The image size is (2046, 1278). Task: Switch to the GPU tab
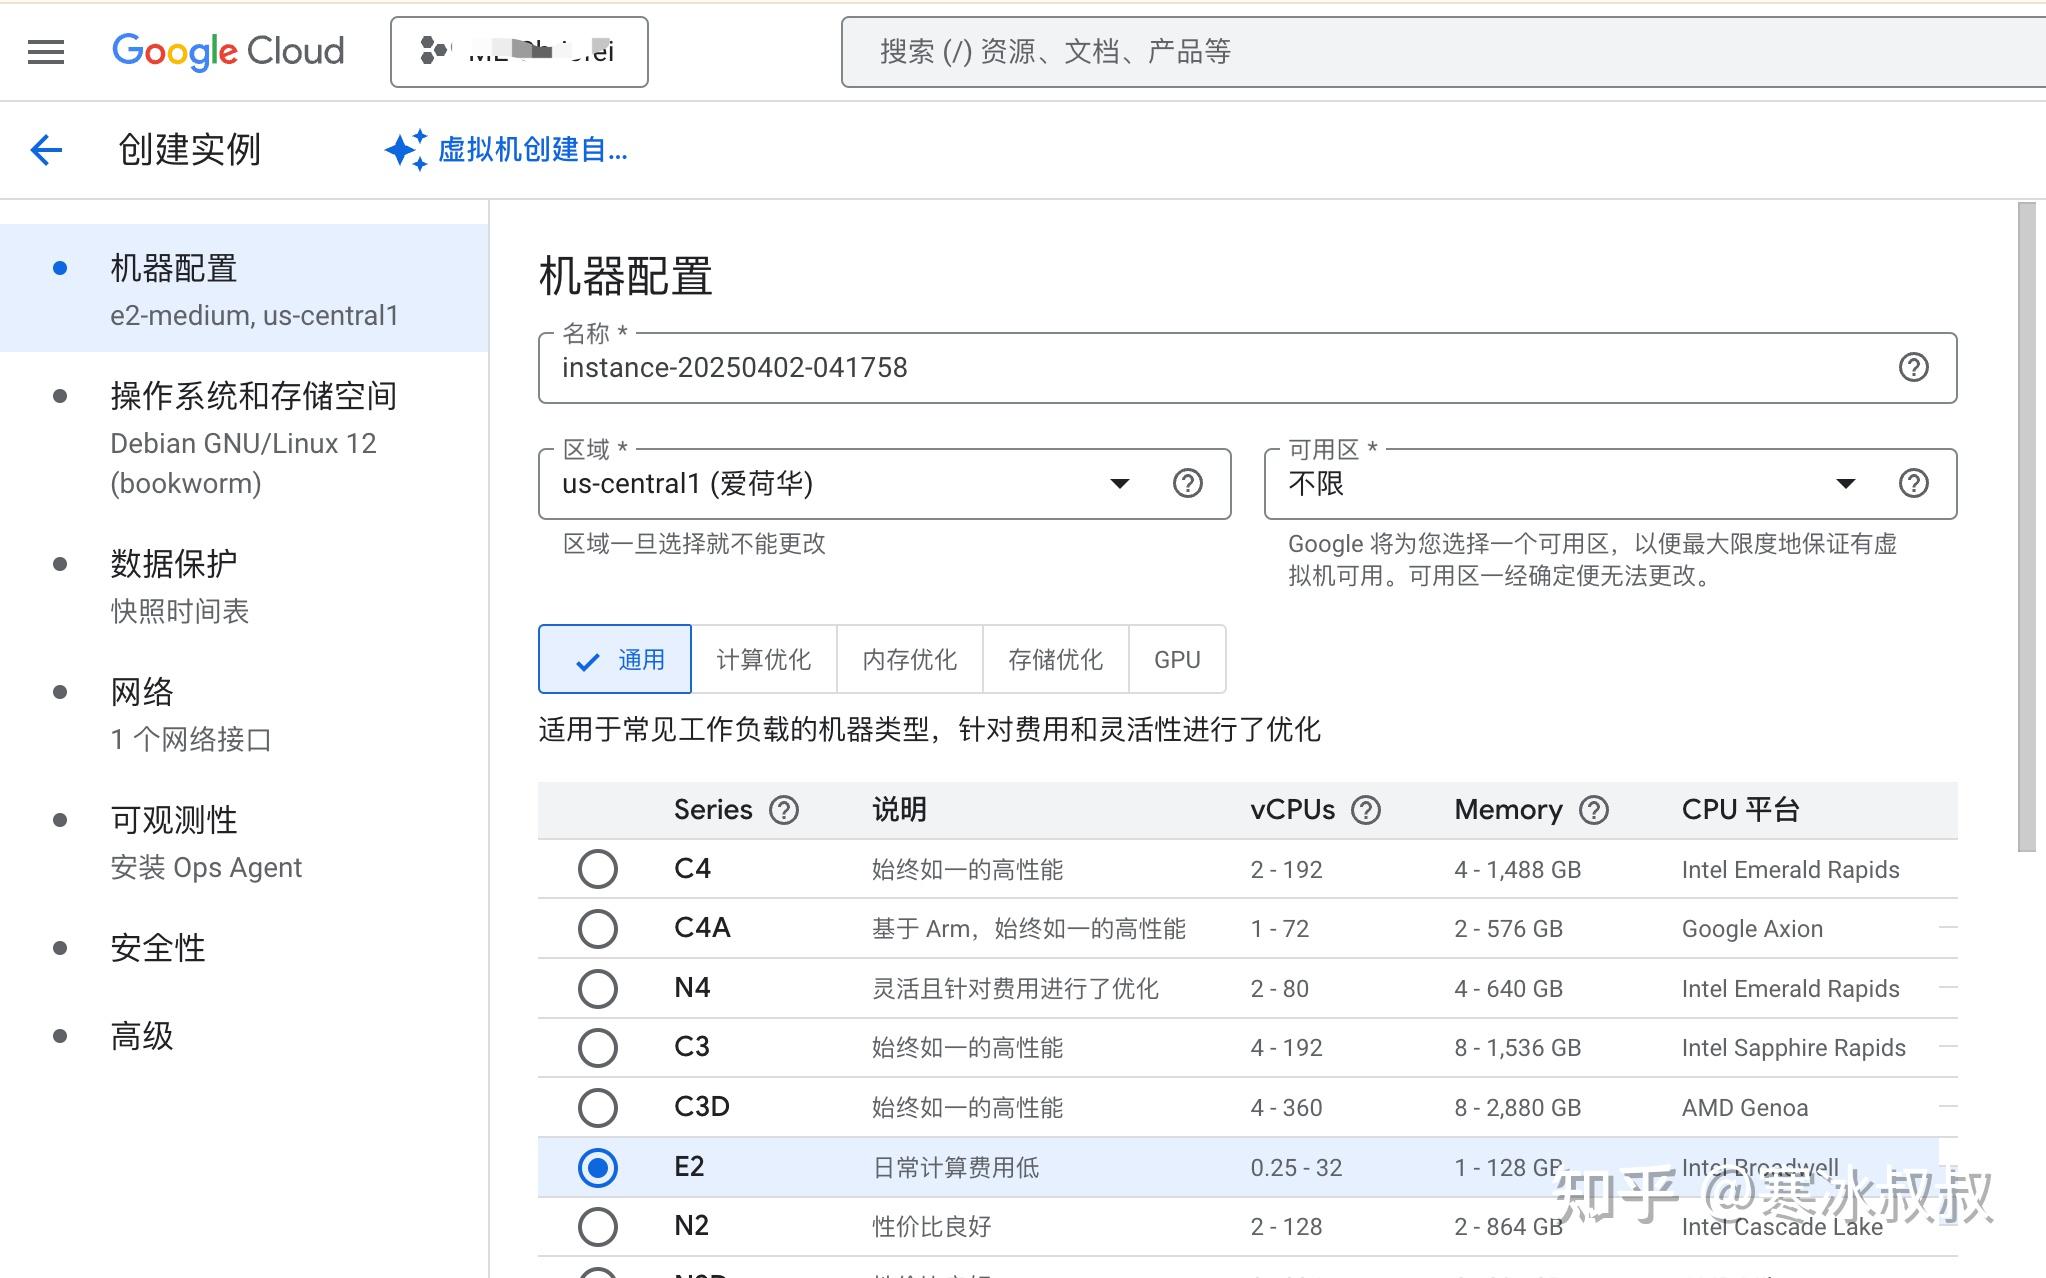click(x=1177, y=659)
